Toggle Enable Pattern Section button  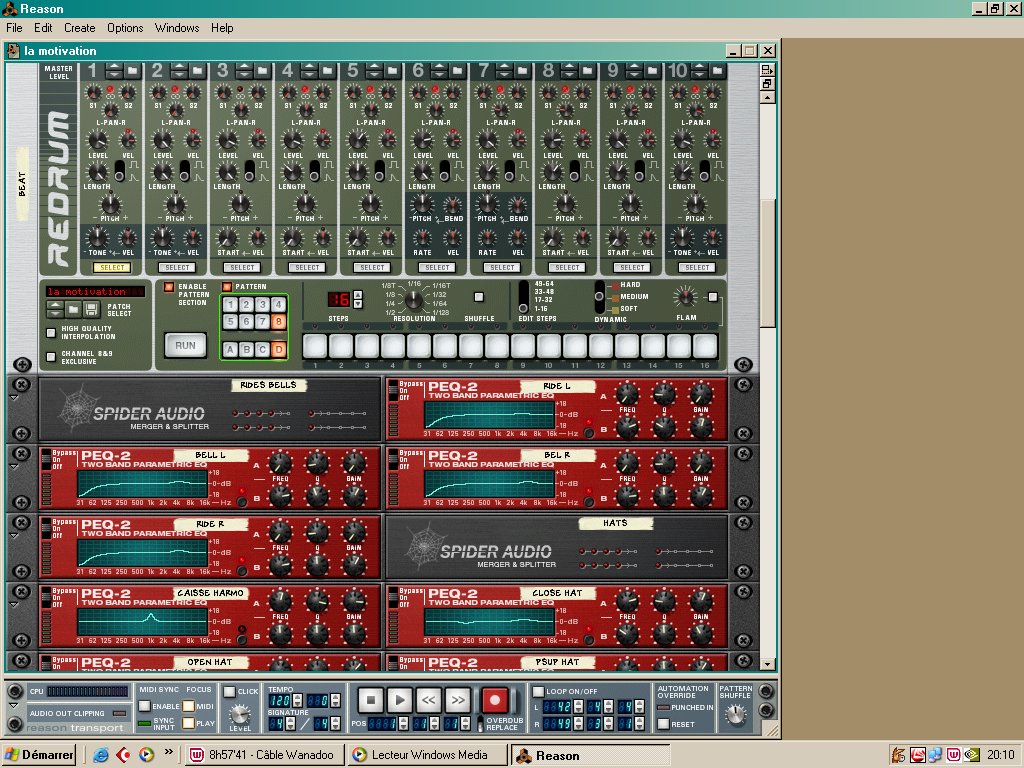tap(169, 287)
